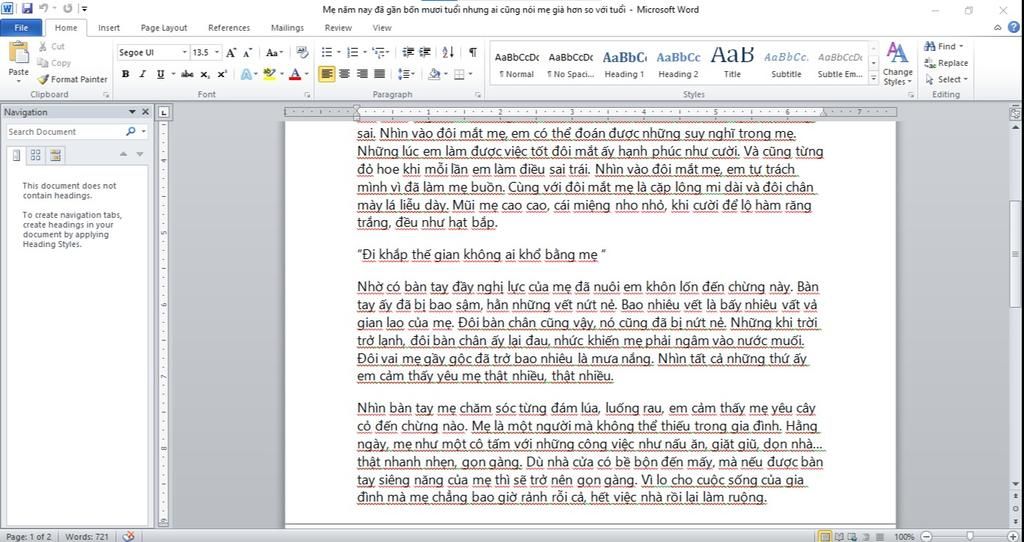This screenshot has width=1024, height=542.
Task: Toggle Superscript formatting
Action: coord(221,74)
